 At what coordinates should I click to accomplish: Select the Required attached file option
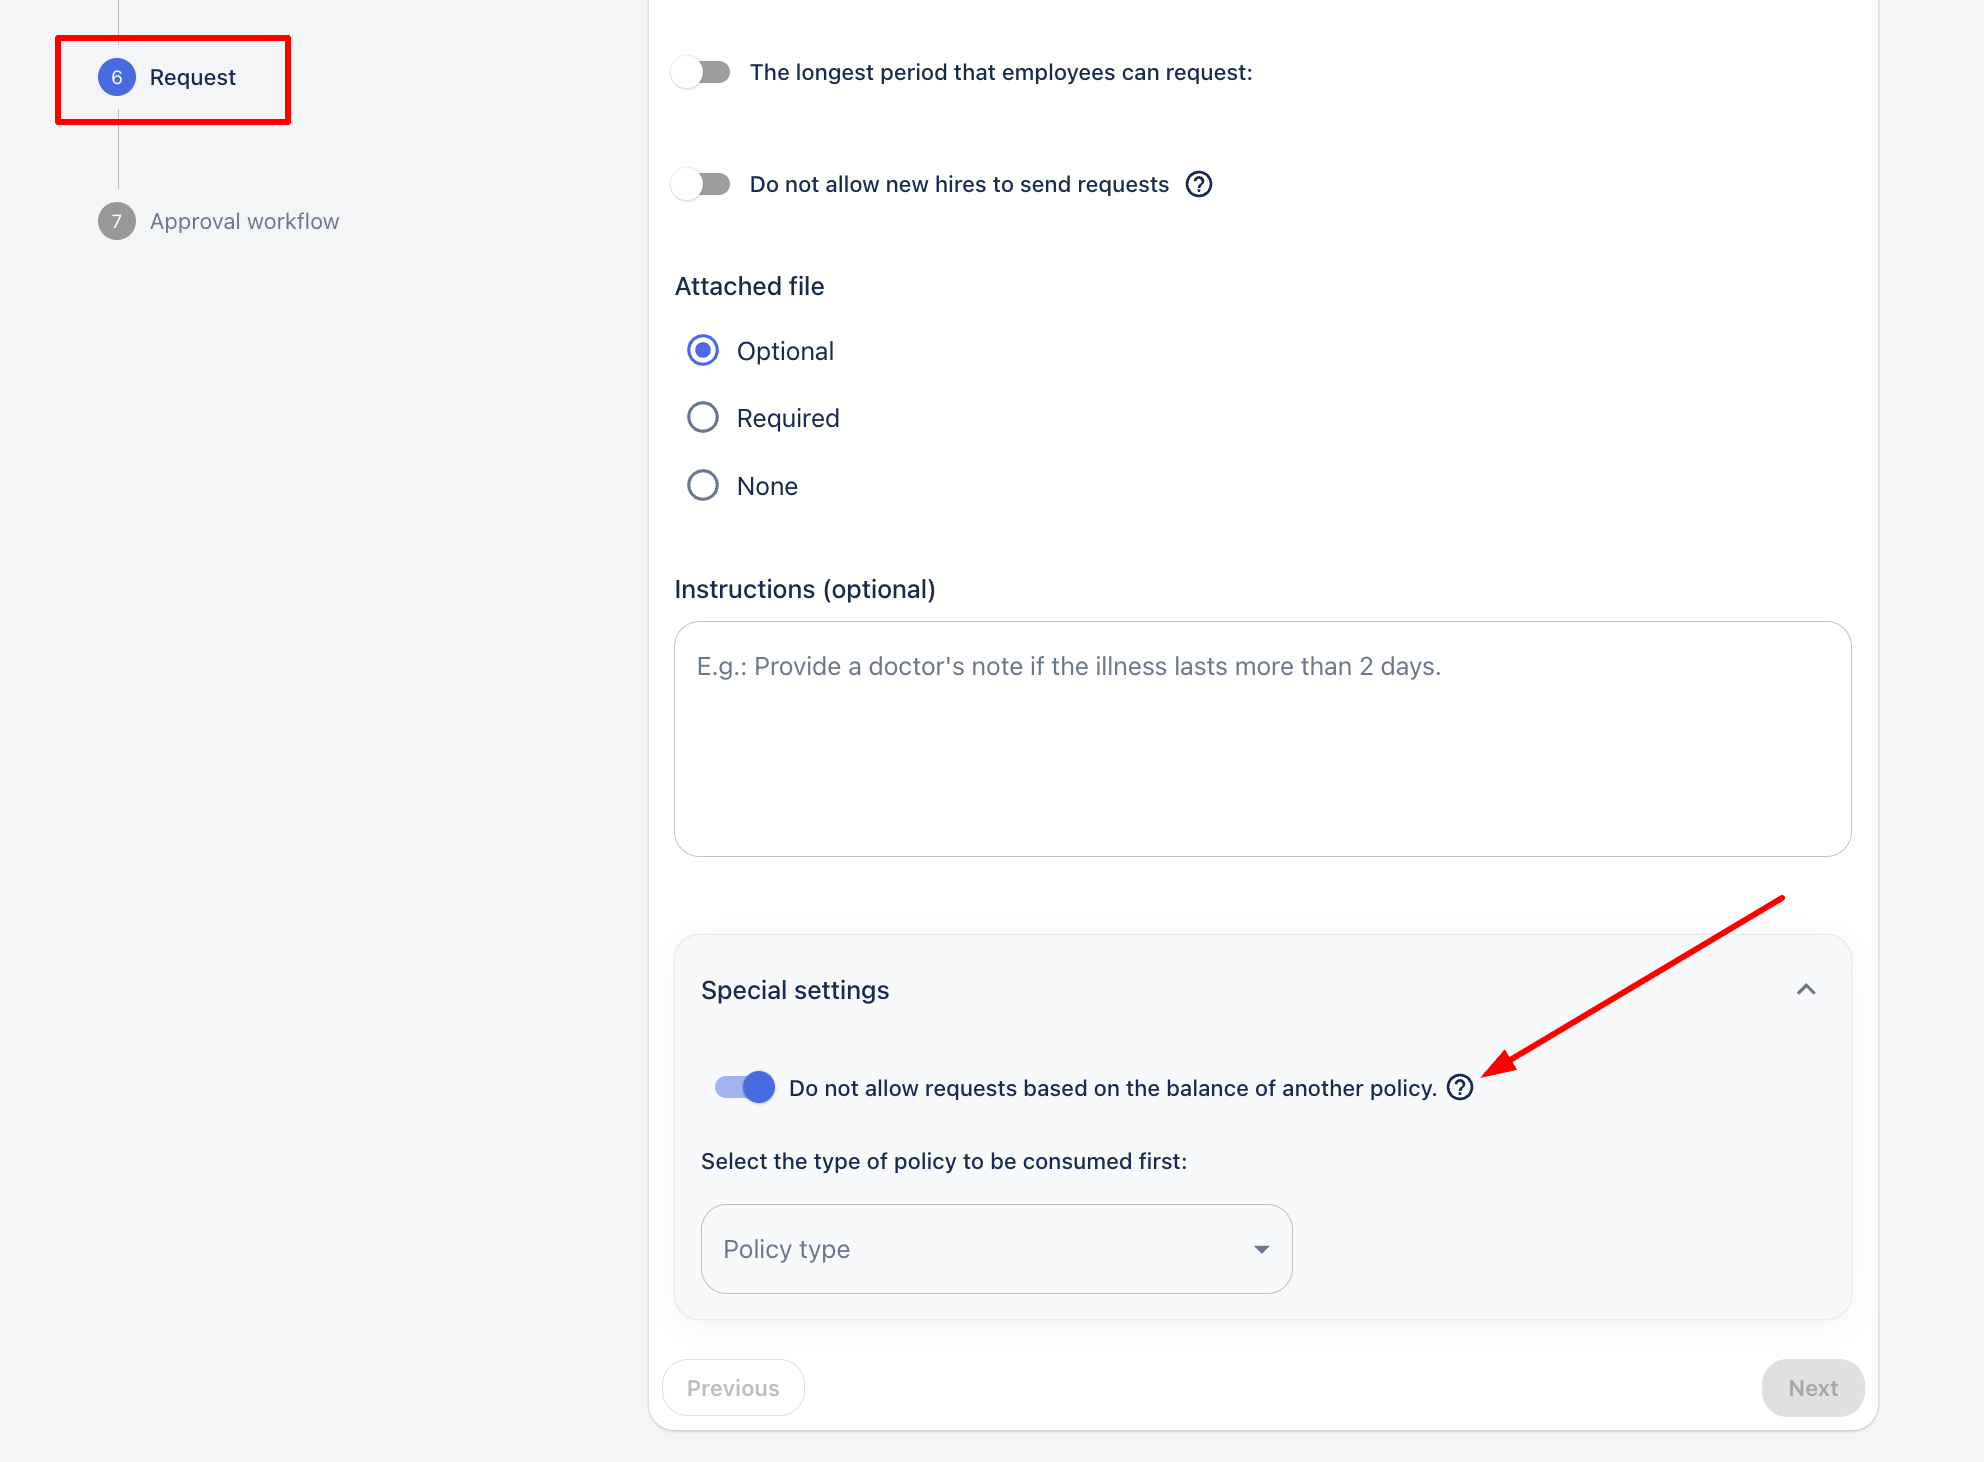click(x=703, y=418)
